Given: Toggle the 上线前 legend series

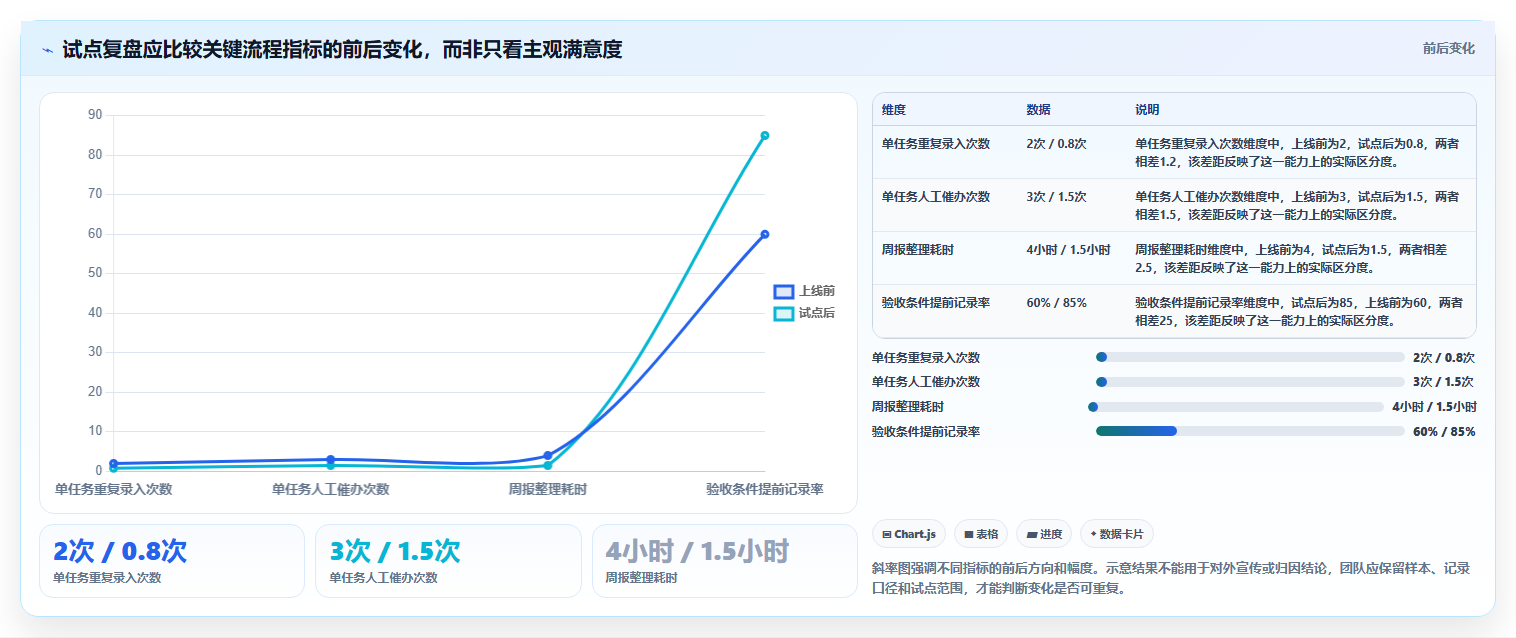Looking at the screenshot, I should point(804,291).
